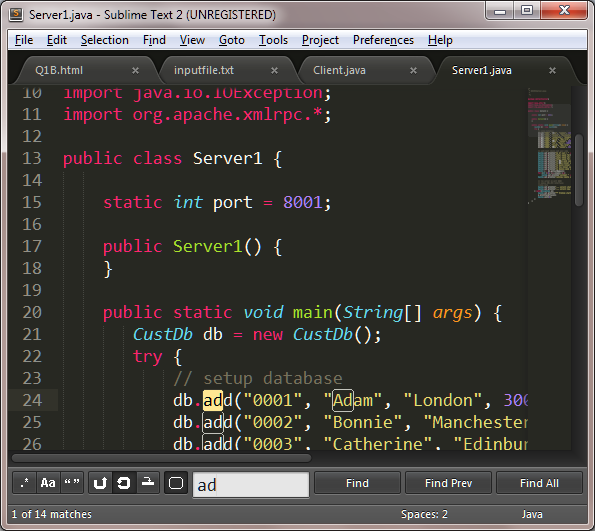595x531 pixels.
Task: Click 'org.apache.xmlrpc.*' import text
Action: click(x=227, y=114)
